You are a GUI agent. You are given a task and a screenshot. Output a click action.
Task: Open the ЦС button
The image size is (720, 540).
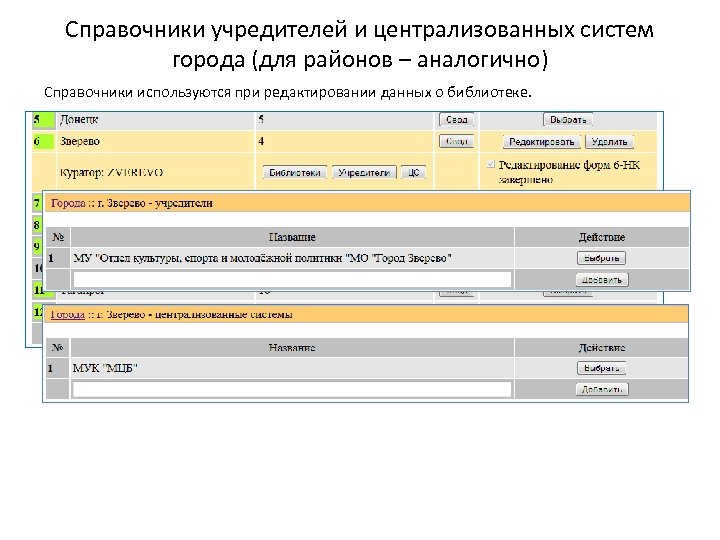(413, 173)
